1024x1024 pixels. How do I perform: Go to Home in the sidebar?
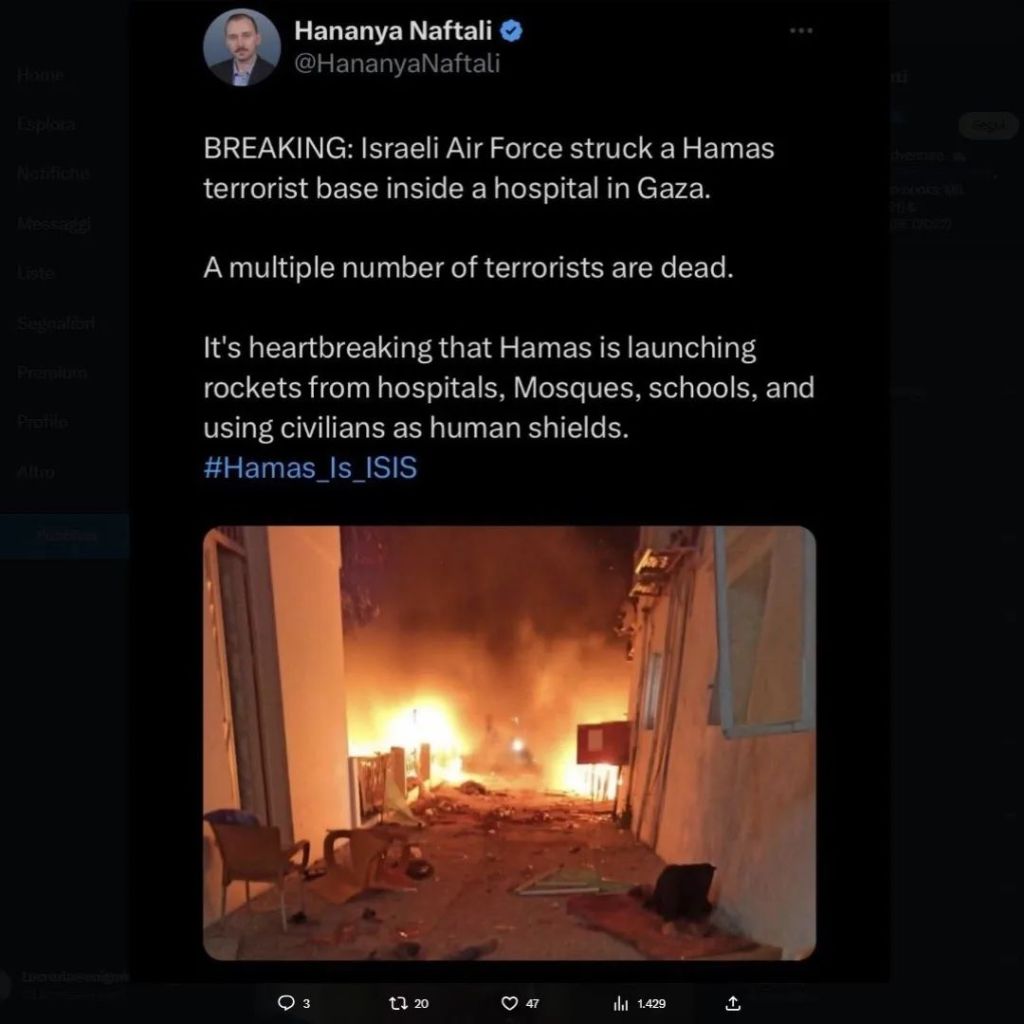click(x=40, y=75)
